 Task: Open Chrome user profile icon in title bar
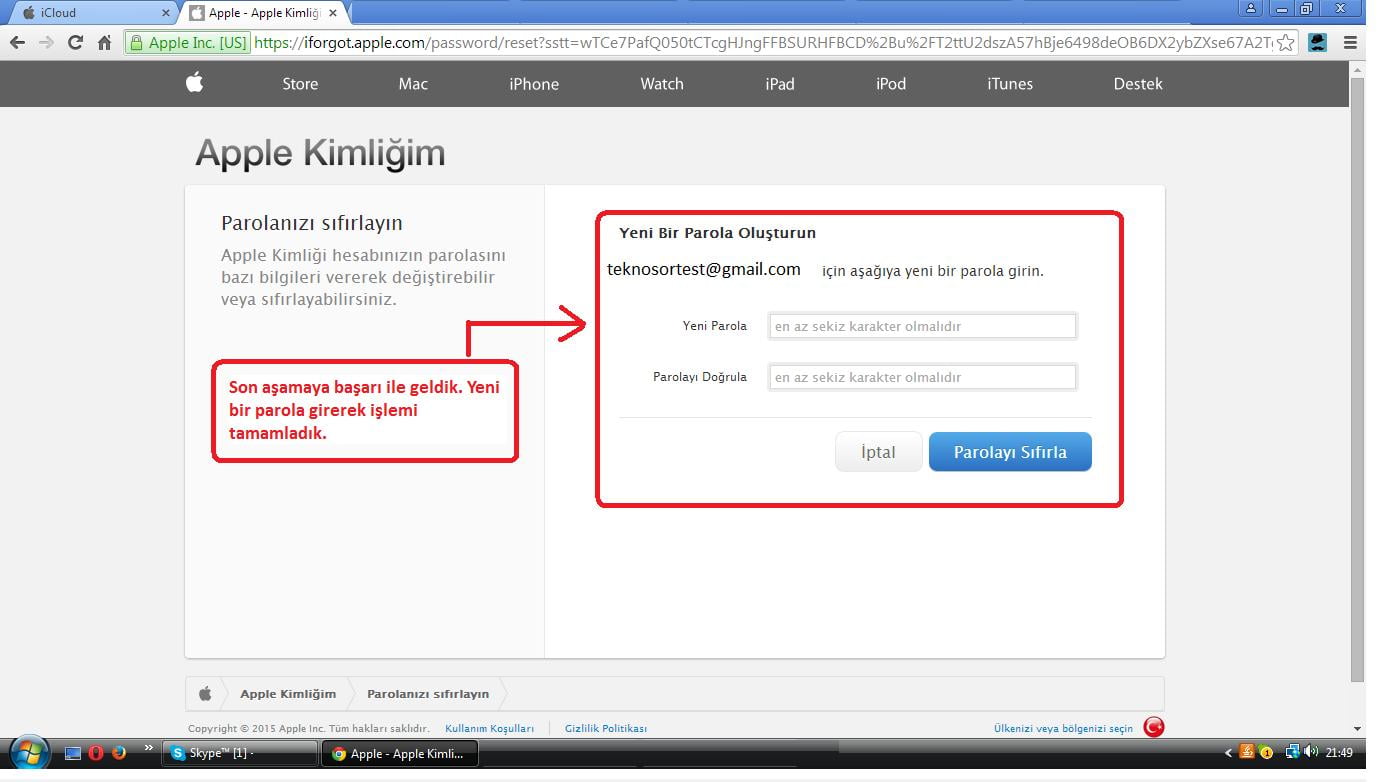coord(1250,8)
